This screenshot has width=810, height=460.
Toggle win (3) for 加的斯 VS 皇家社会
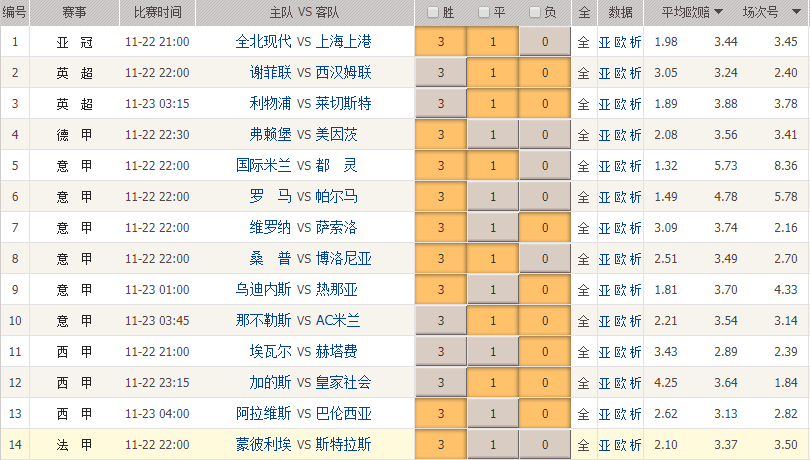tap(441, 383)
